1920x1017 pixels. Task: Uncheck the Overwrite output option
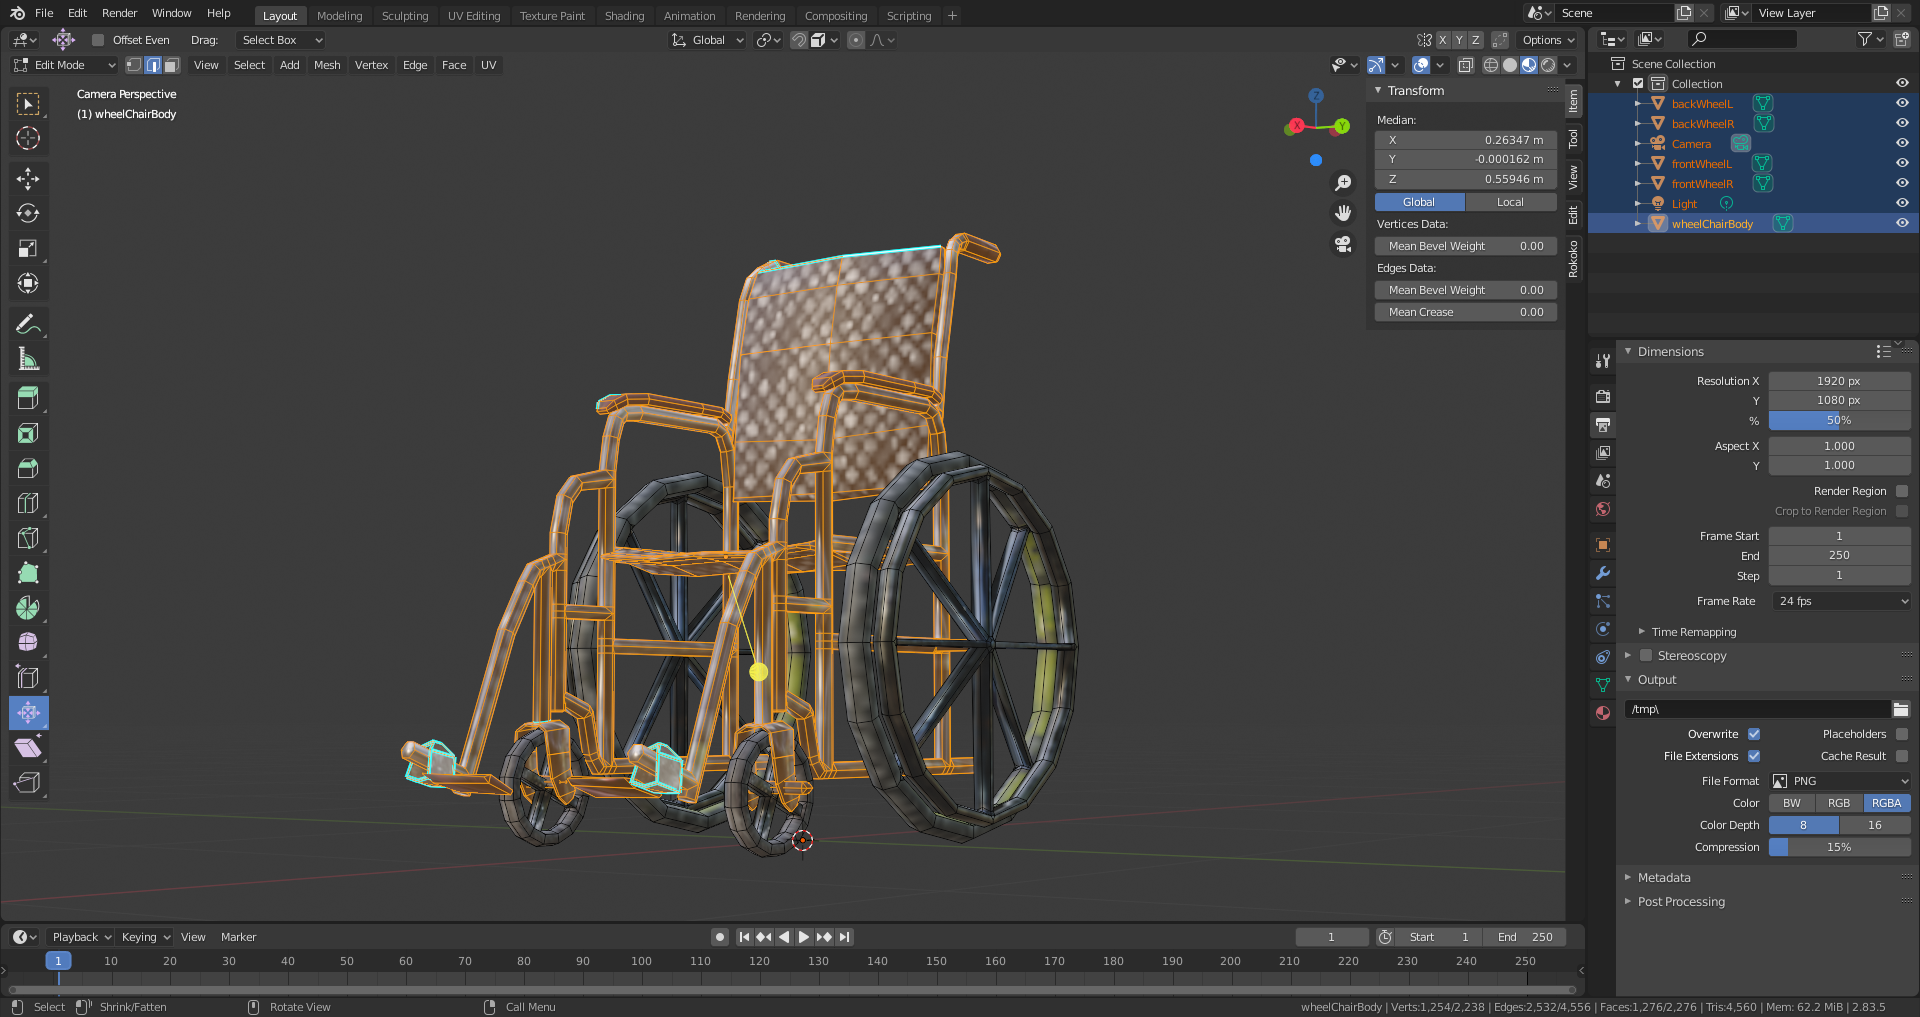[1753, 733]
